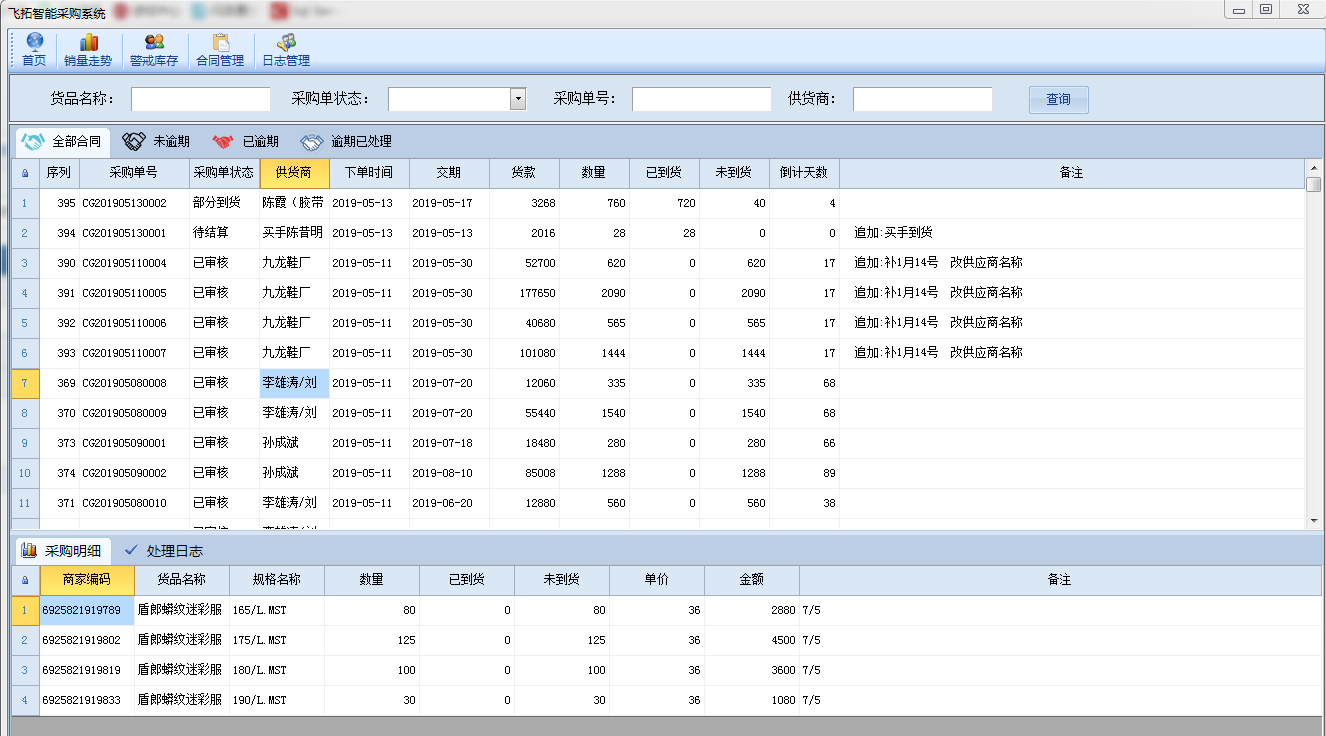Viewport: 1326px width, 736px height.
Task: Sort by the 序列 column header
Action: (59, 173)
